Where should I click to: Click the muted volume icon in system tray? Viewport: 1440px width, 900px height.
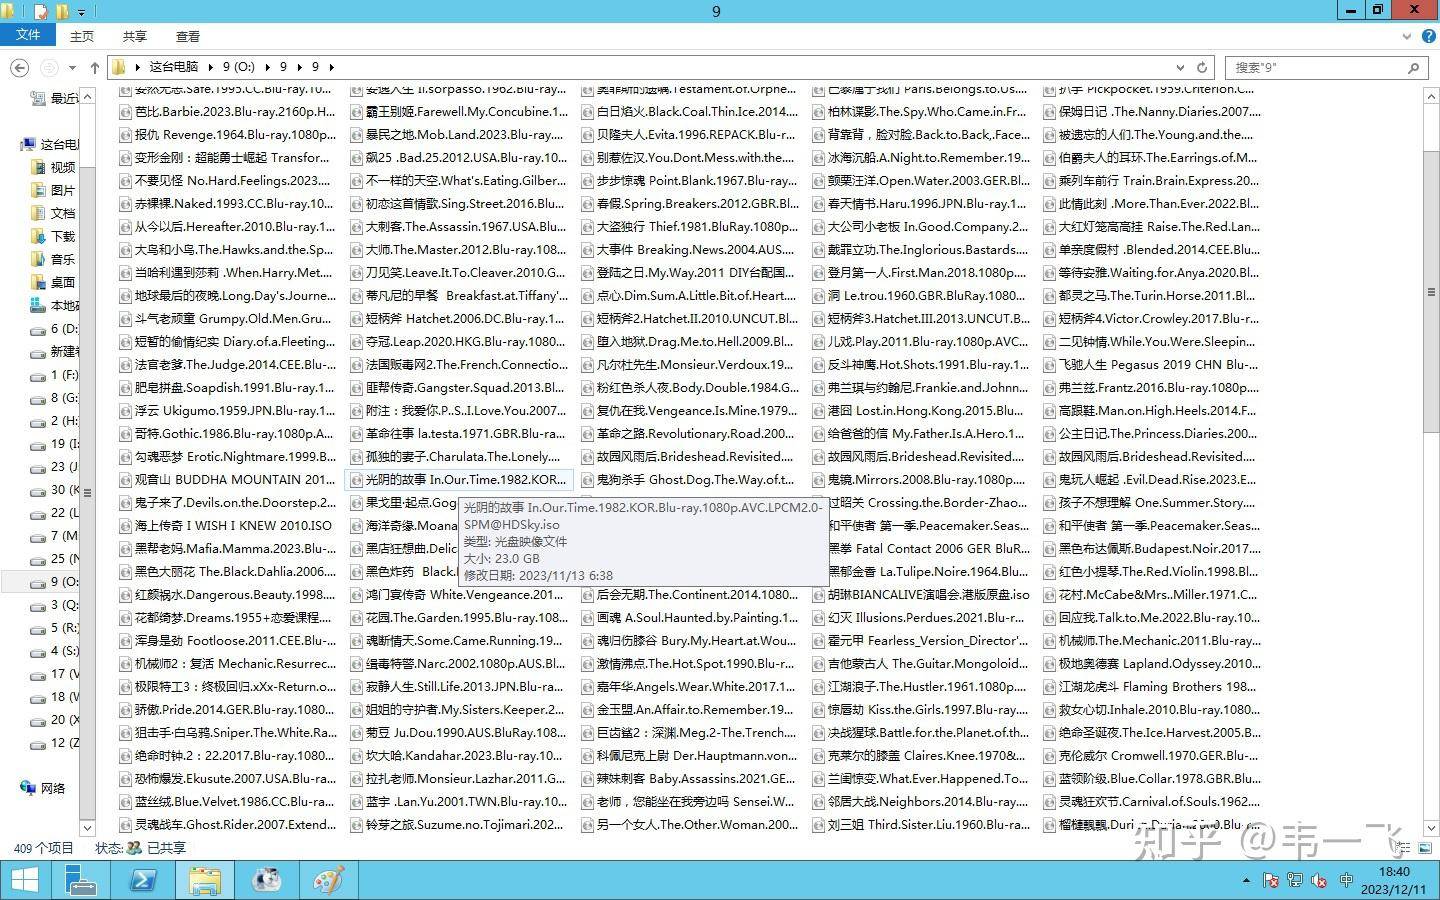pyautogui.click(x=1320, y=881)
